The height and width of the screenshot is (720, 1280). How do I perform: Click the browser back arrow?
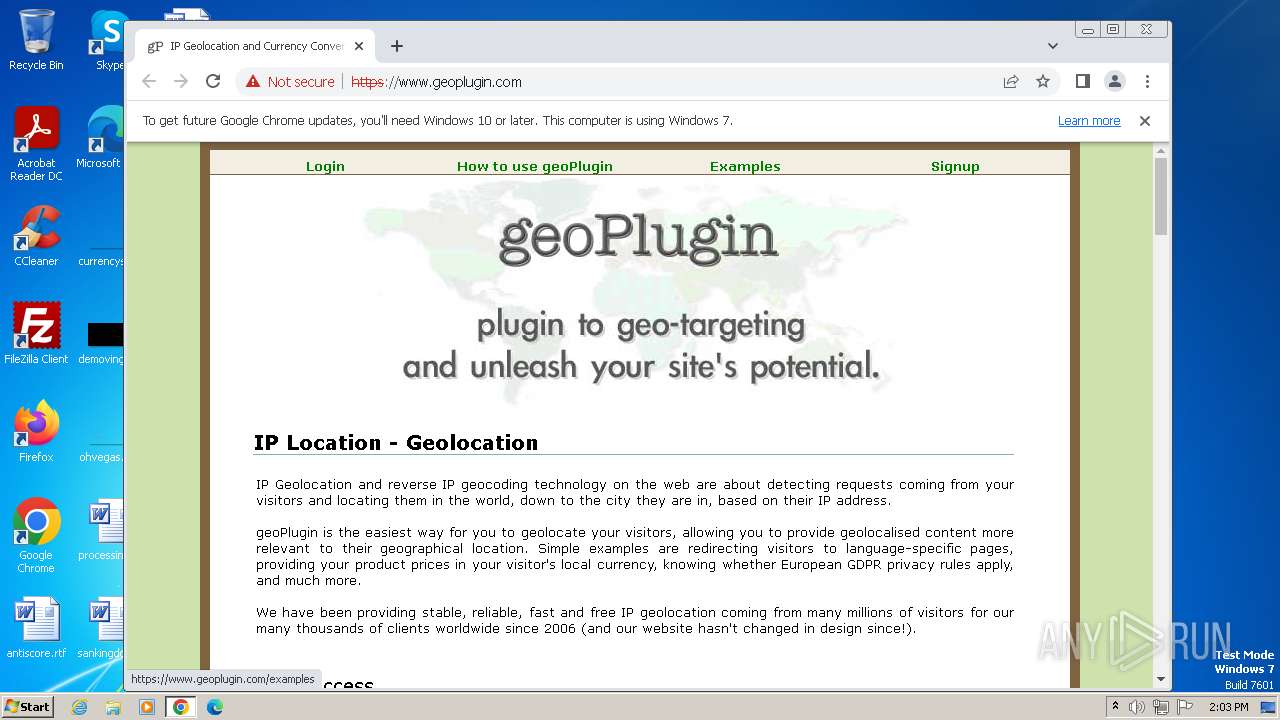(x=149, y=82)
